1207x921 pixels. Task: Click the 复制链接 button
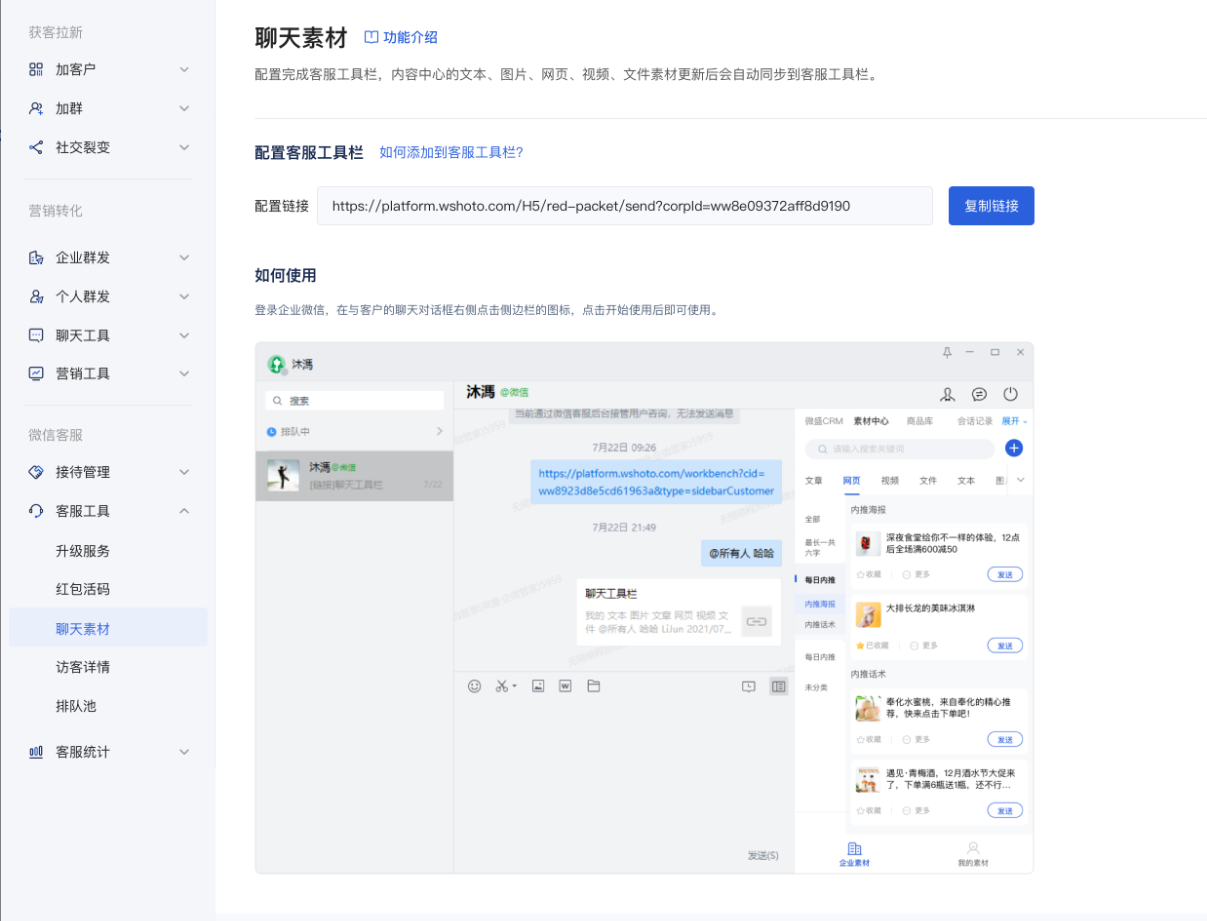tap(991, 206)
